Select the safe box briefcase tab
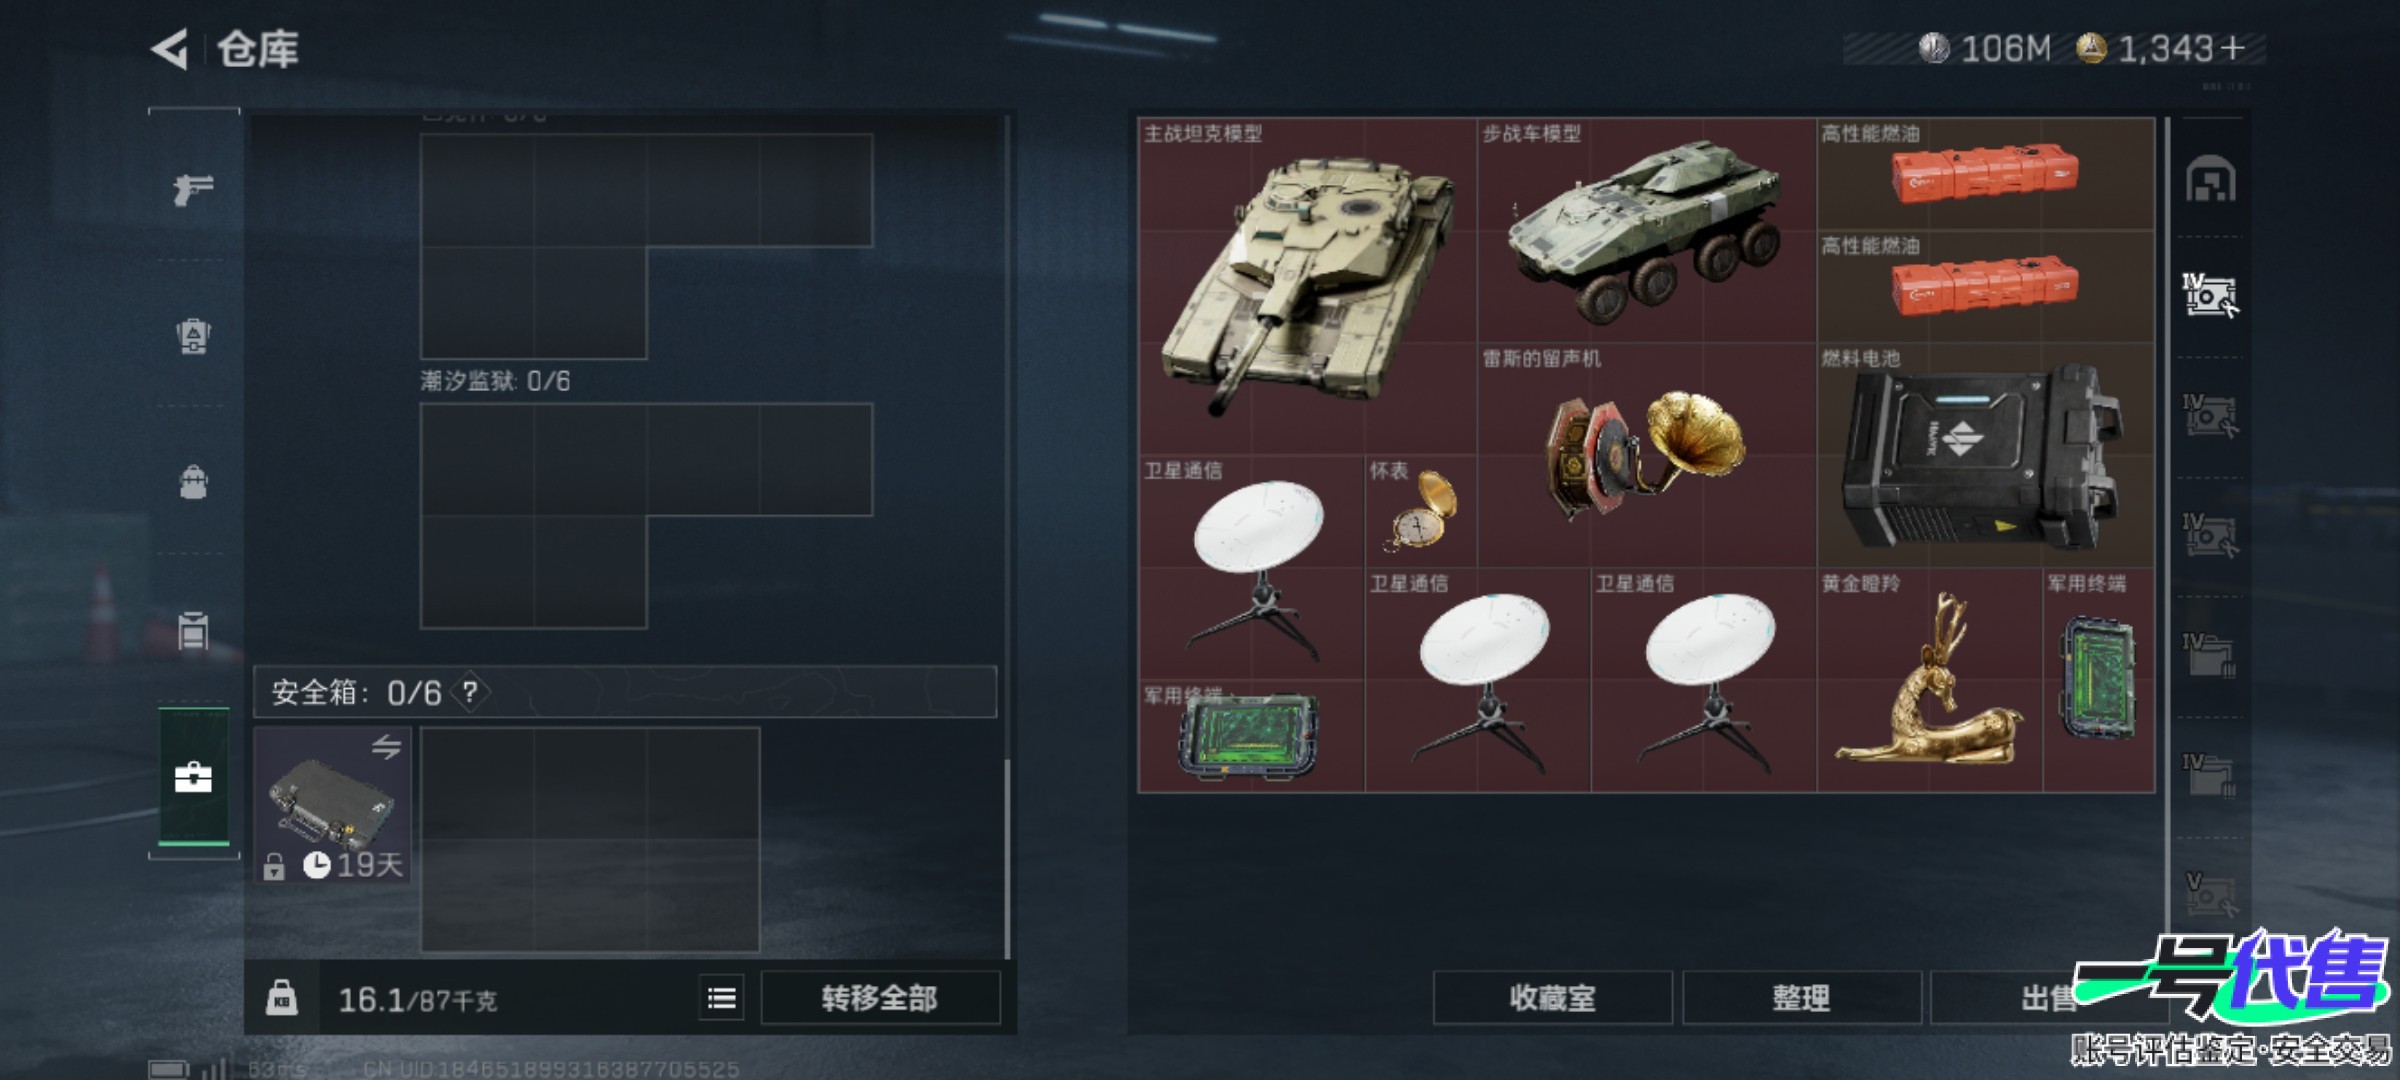Screen dimensions: 2400x1080 pos(193,777)
